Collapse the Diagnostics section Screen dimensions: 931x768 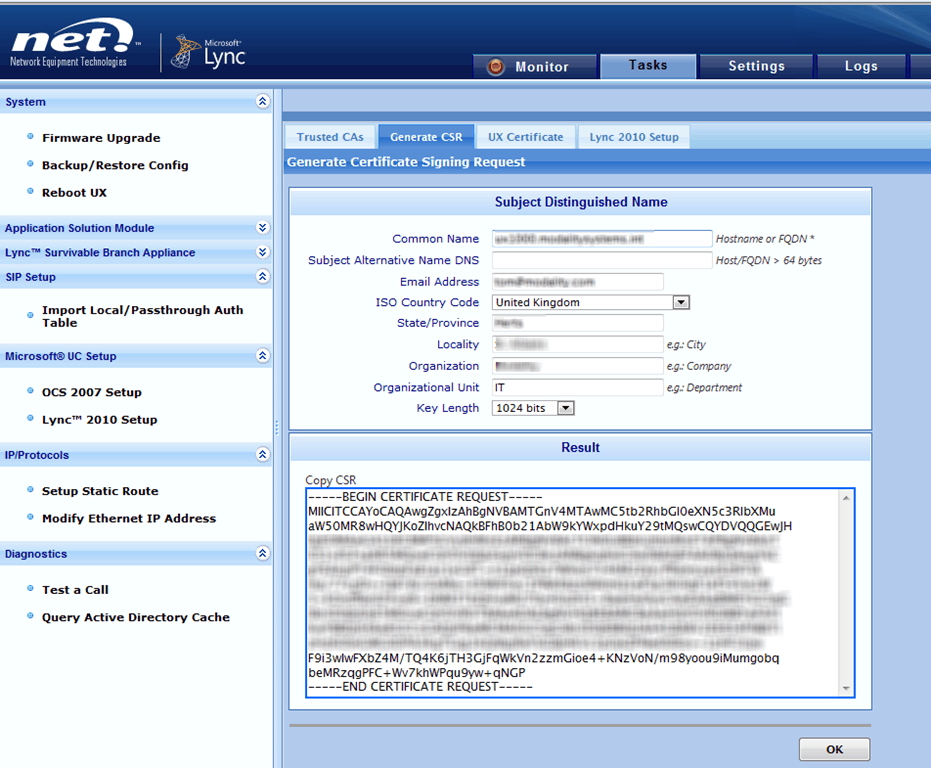pos(262,553)
